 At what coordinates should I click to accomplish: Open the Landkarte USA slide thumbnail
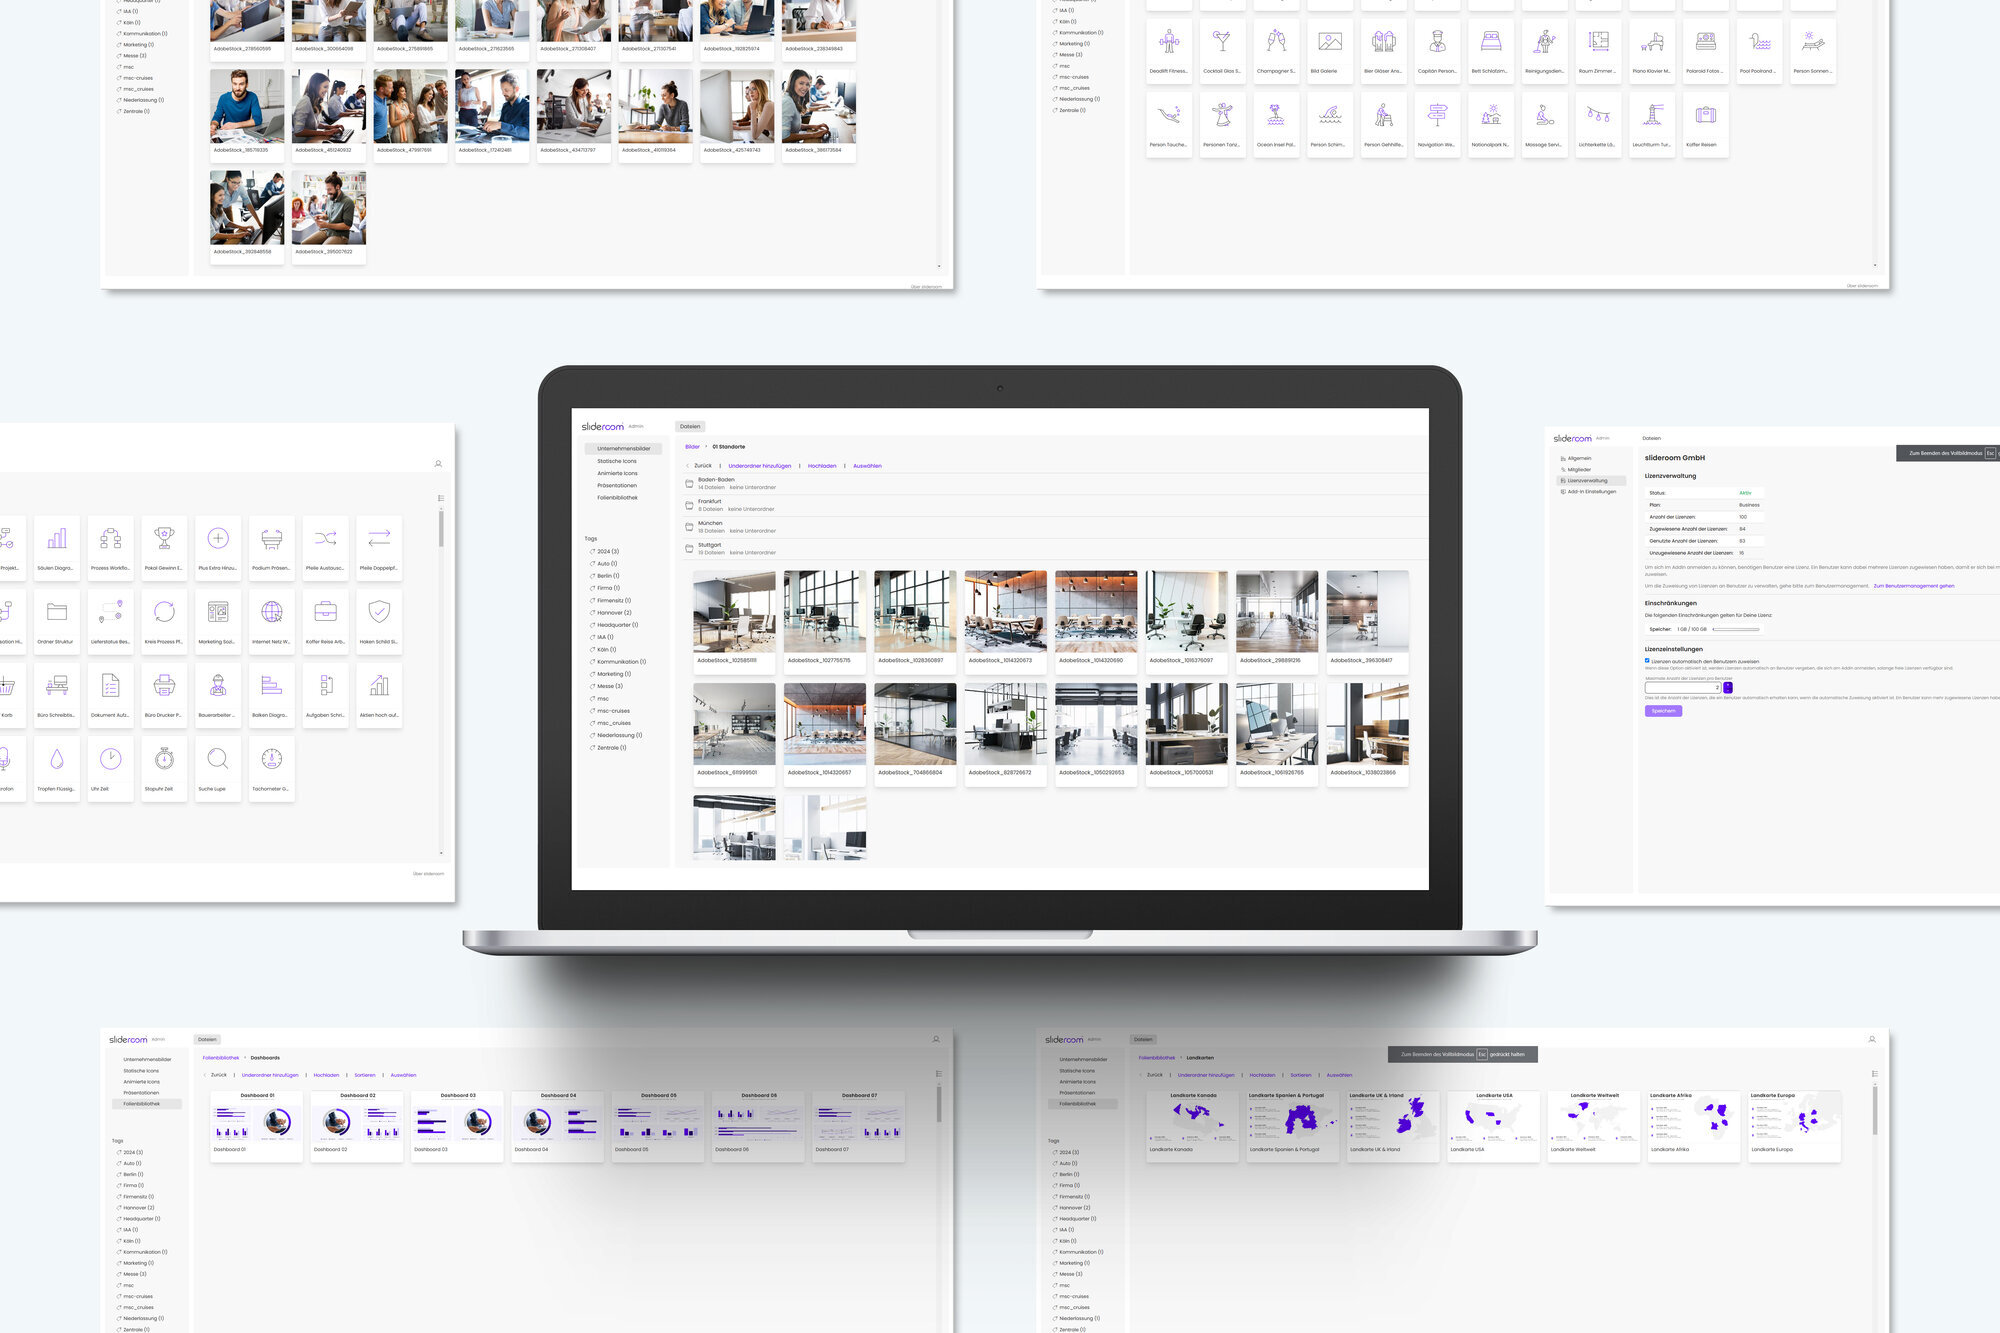(1493, 1127)
